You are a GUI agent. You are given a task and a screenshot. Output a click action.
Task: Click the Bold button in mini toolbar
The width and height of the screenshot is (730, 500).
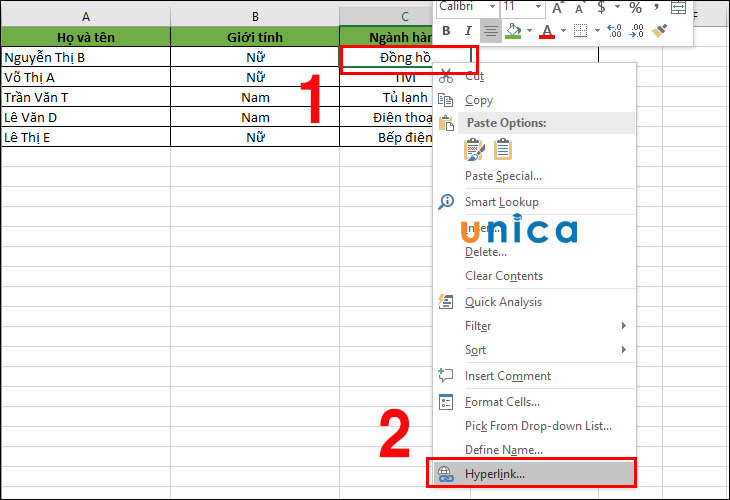[447, 31]
